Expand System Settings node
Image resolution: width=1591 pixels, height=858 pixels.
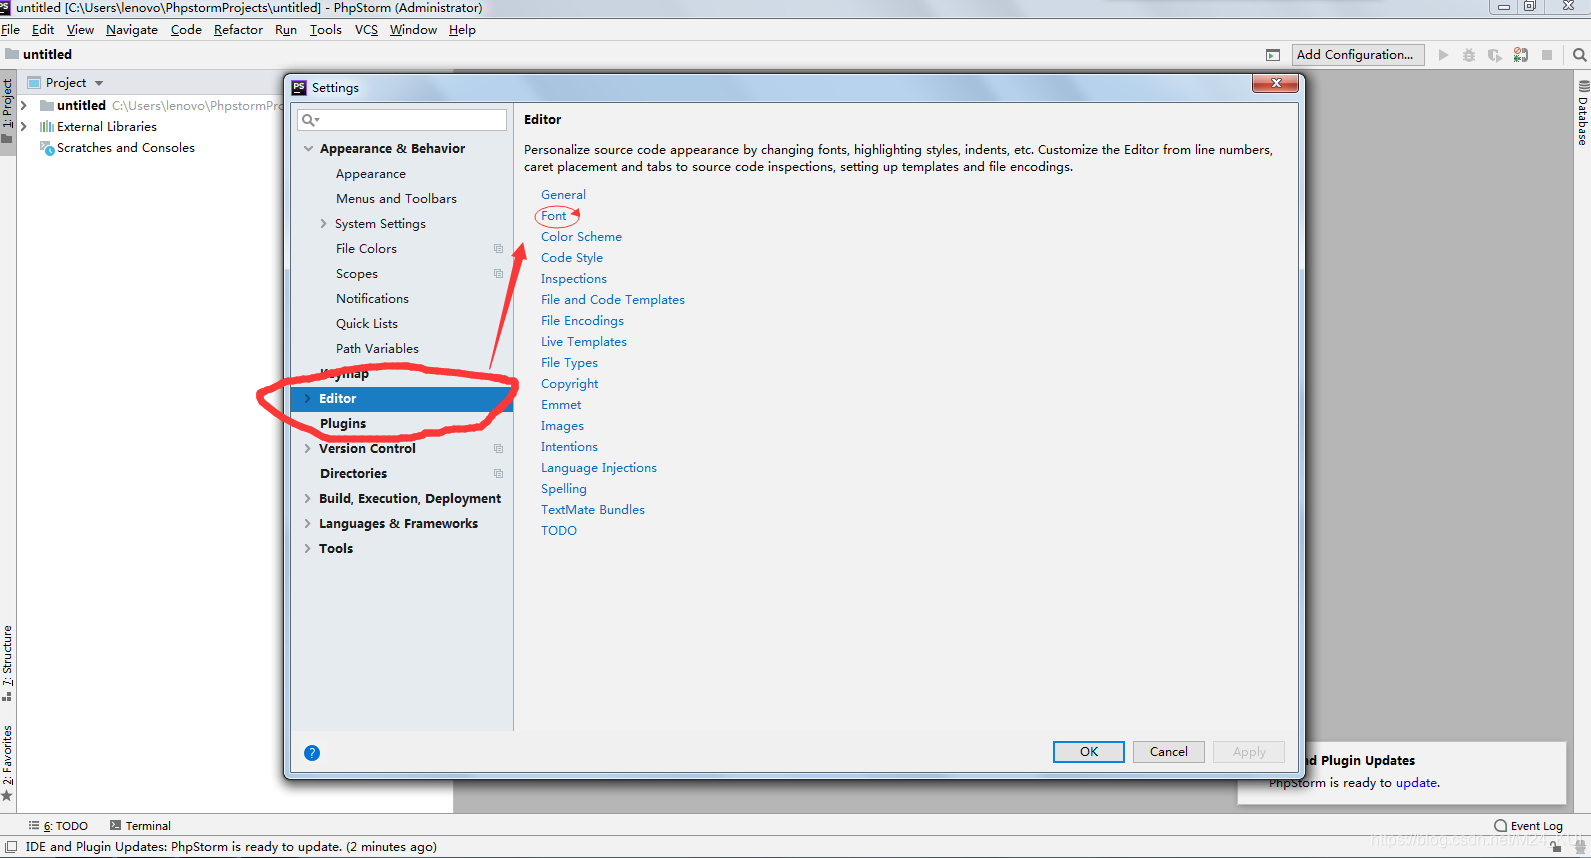[x=323, y=224]
